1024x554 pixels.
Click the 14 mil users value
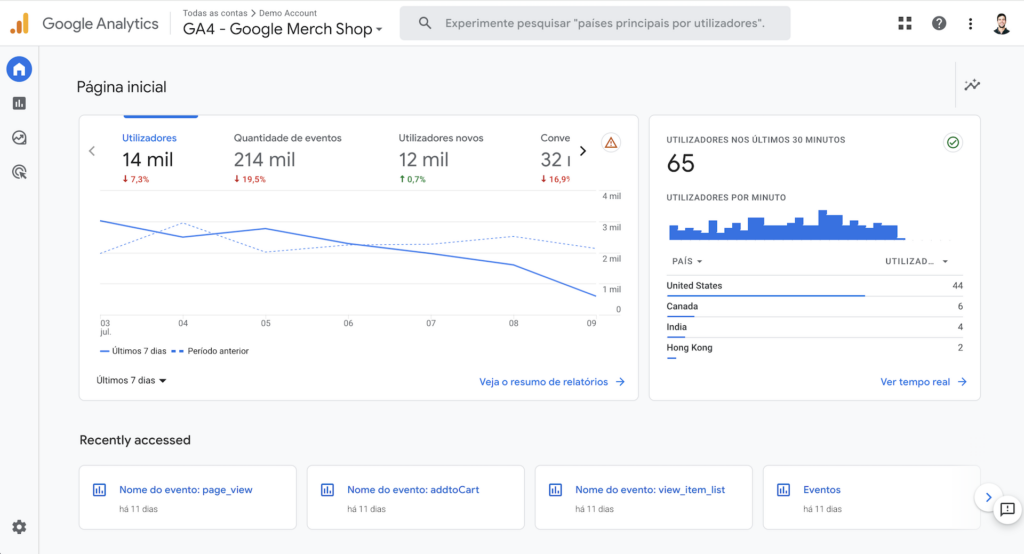[x=148, y=159]
